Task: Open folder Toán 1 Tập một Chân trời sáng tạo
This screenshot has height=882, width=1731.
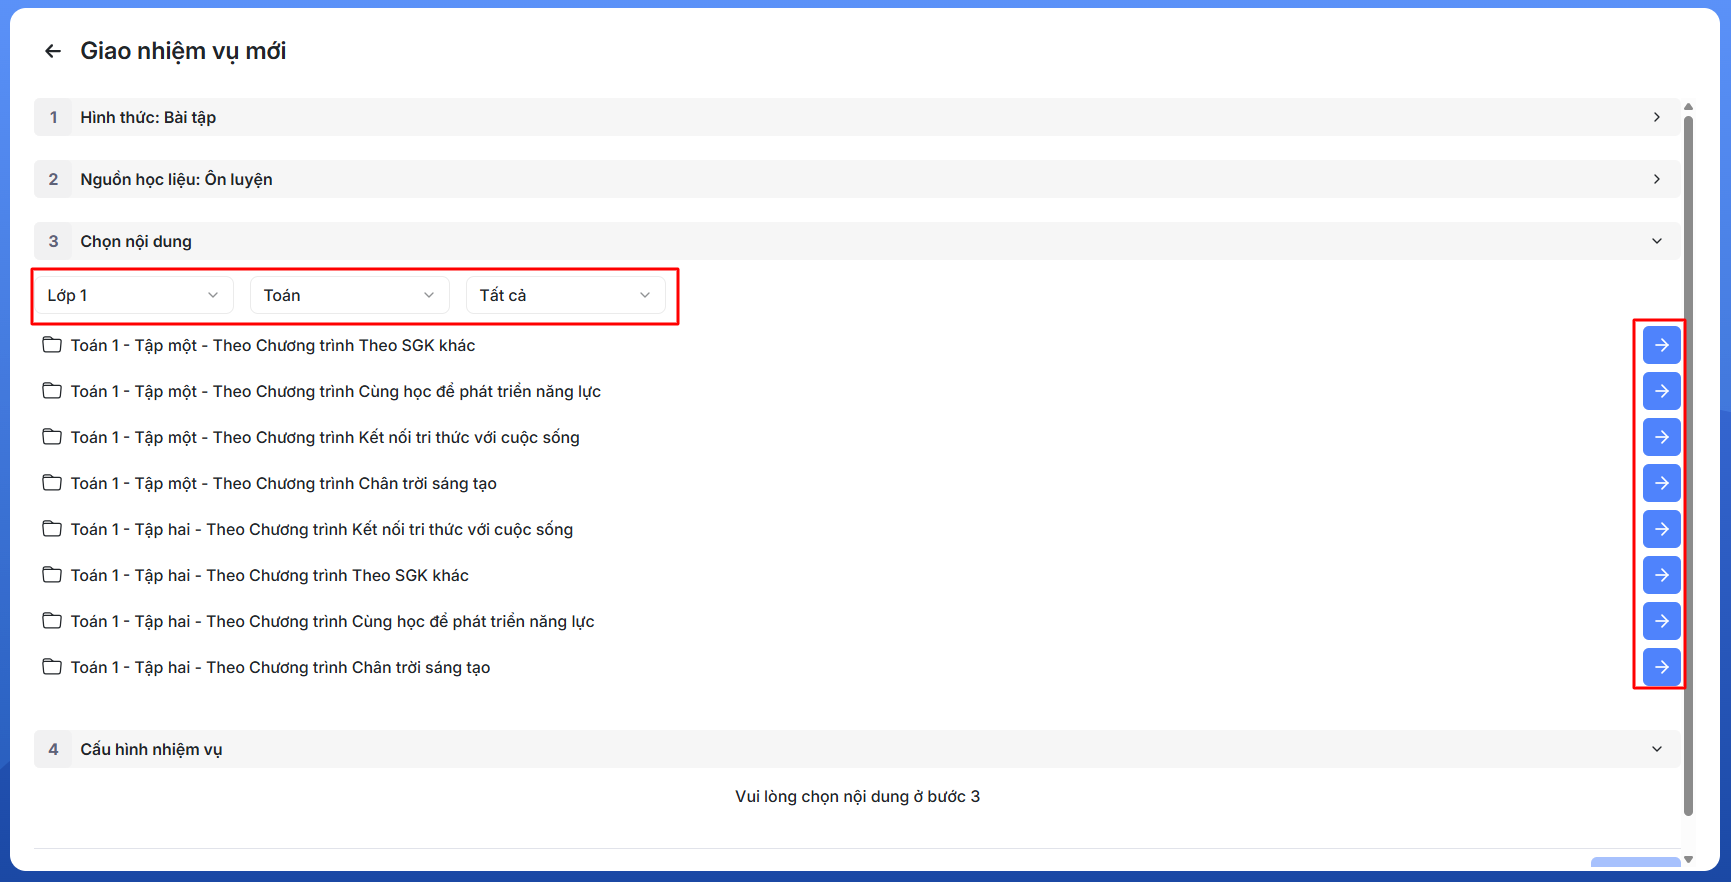Action: point(283,483)
